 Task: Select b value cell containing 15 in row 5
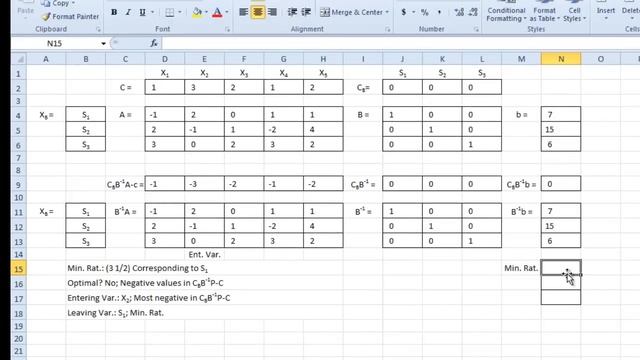coord(561,129)
